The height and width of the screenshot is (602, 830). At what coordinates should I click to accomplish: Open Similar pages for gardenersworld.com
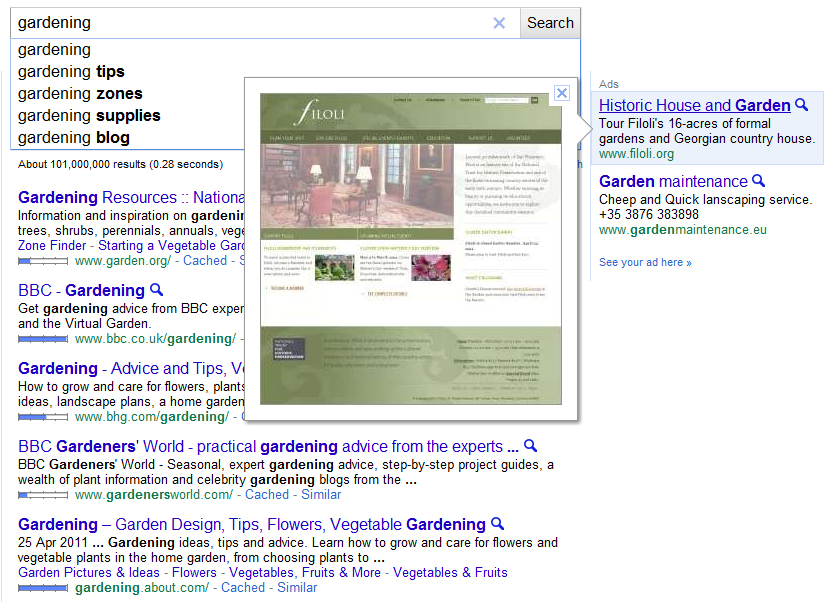321,495
